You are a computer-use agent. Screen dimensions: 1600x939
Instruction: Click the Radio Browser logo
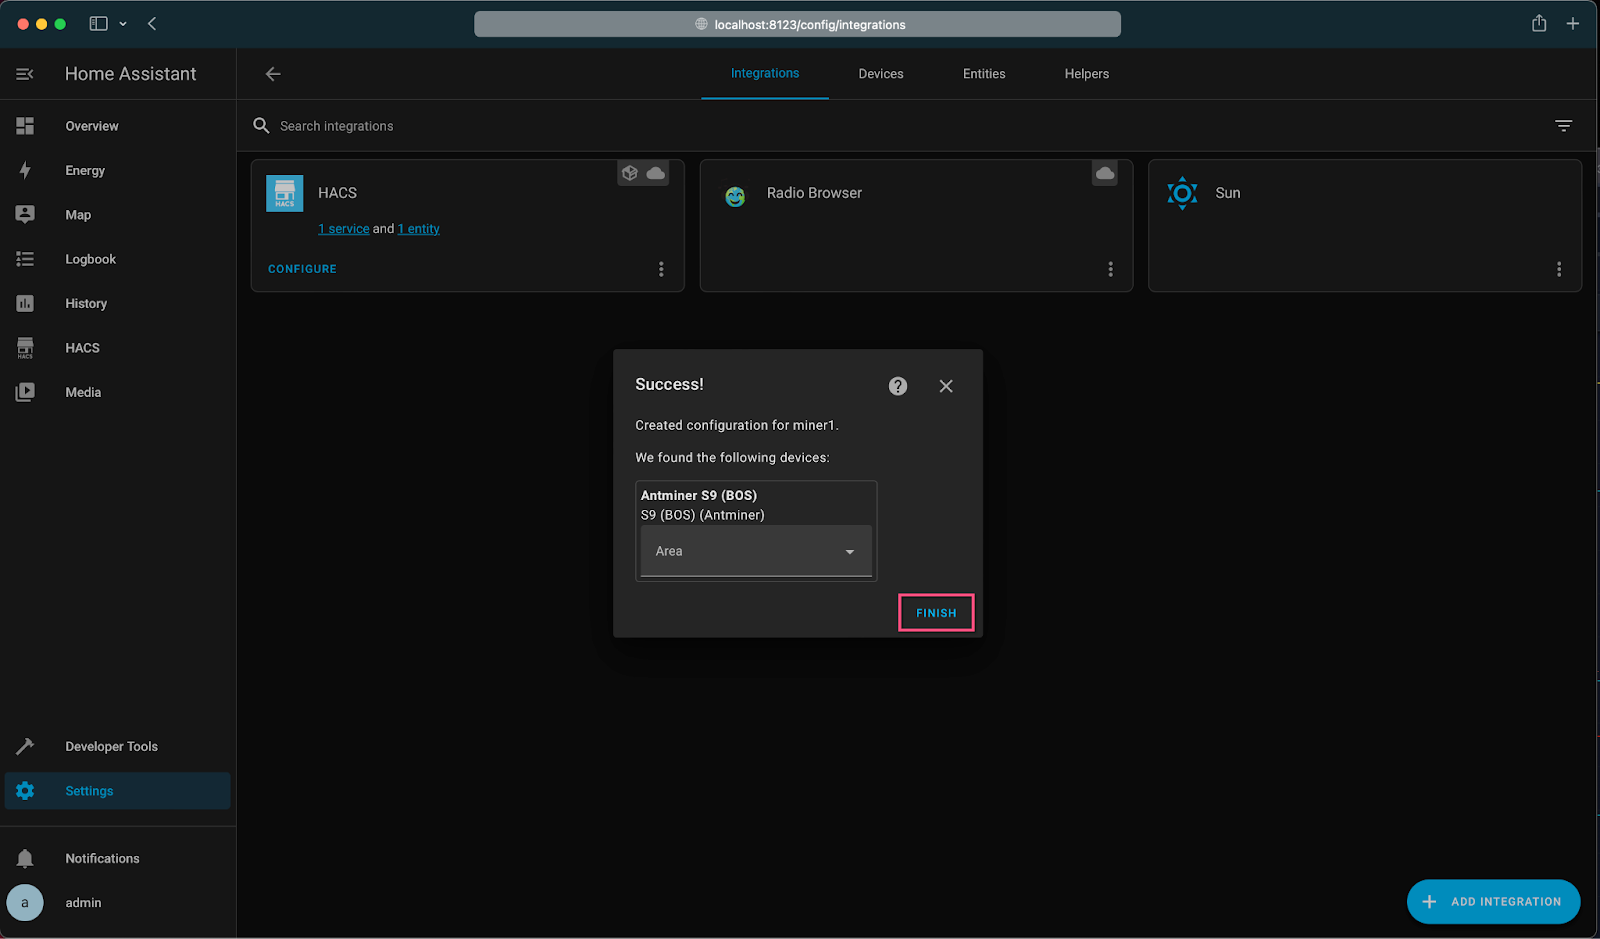(735, 197)
